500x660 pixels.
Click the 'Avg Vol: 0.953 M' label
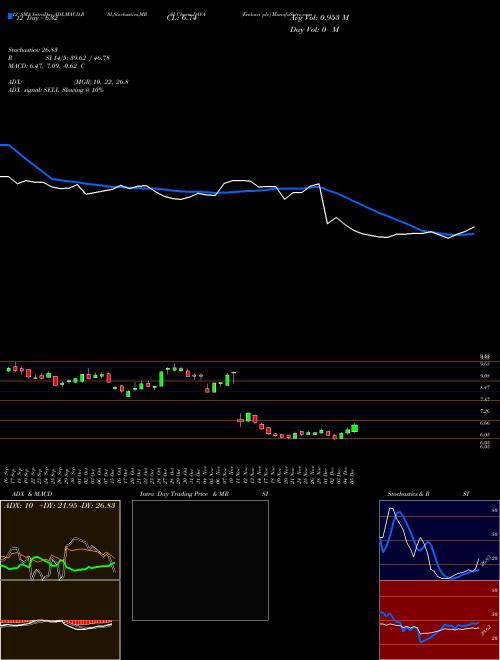320,17
